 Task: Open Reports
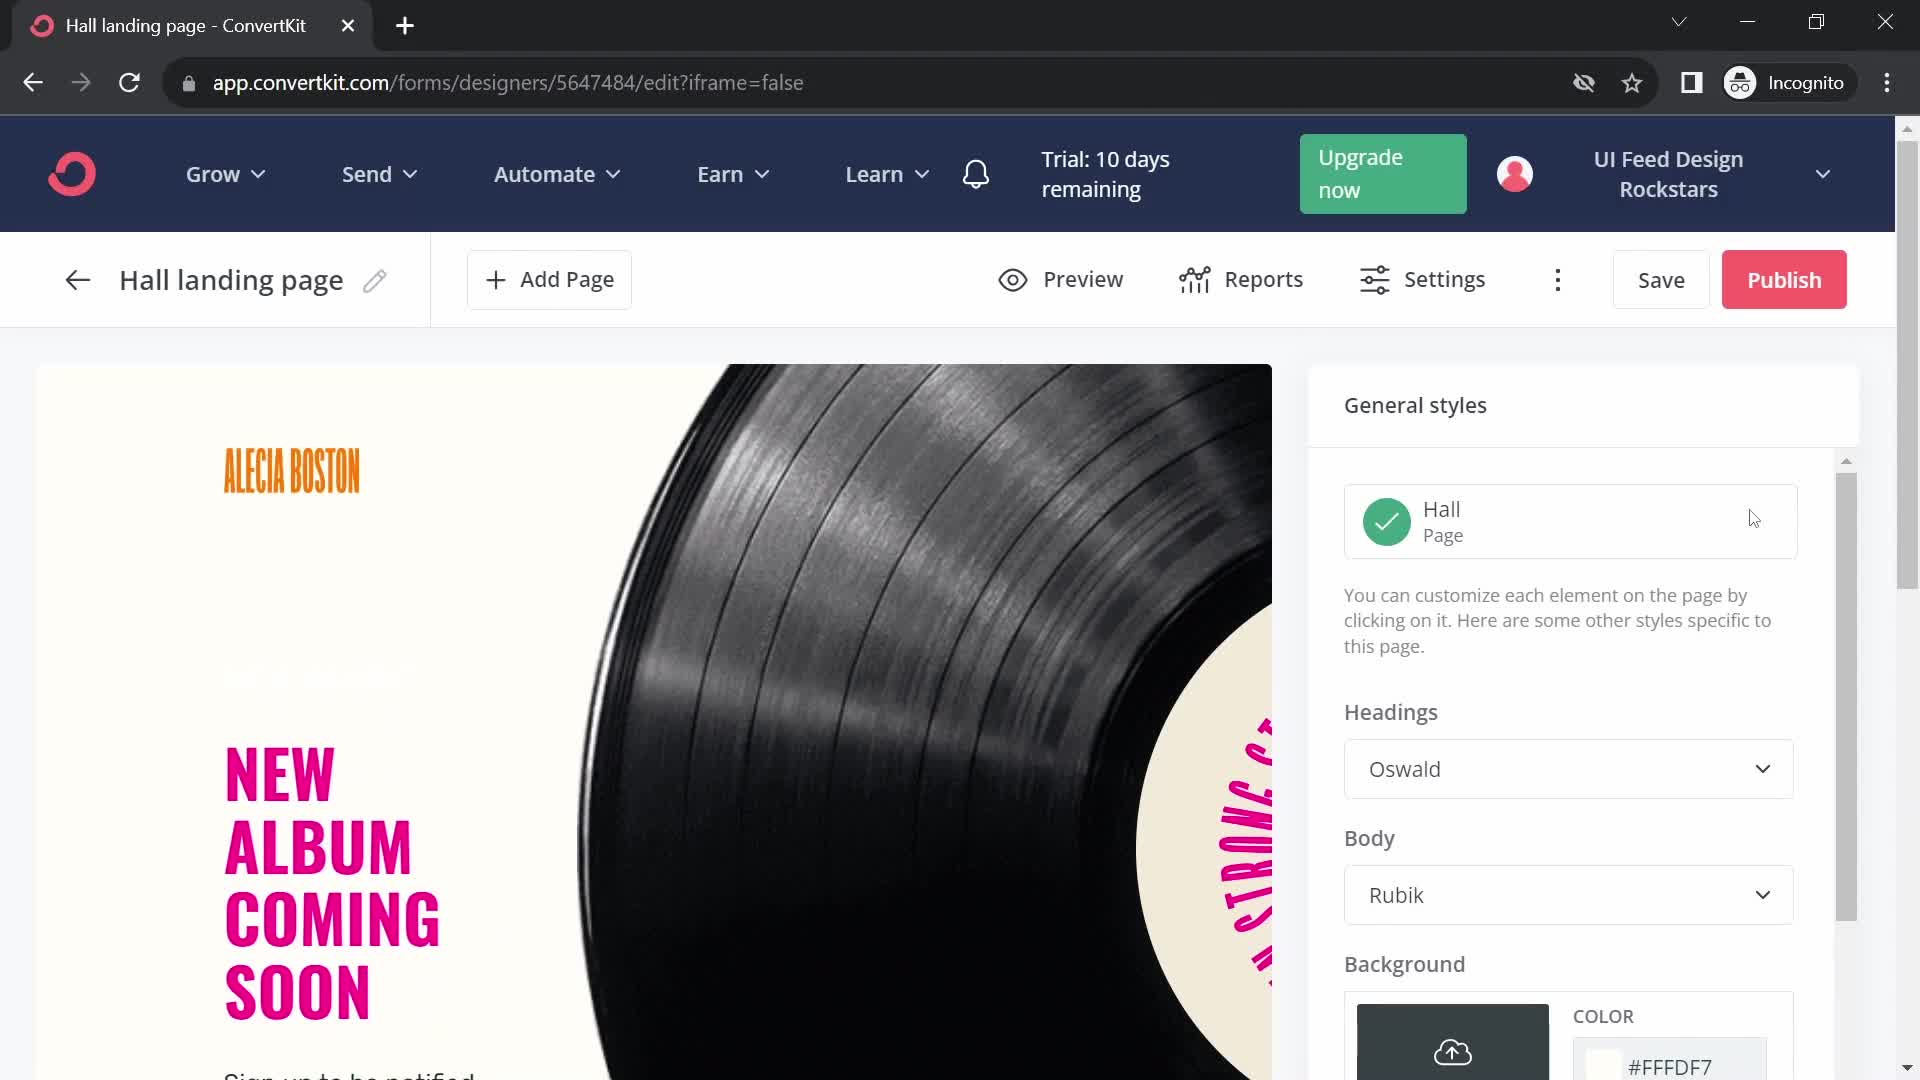pyautogui.click(x=1241, y=280)
